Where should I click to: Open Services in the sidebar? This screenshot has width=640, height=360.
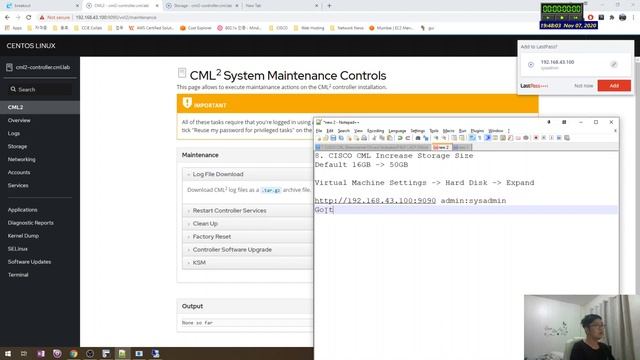pyautogui.click(x=18, y=186)
